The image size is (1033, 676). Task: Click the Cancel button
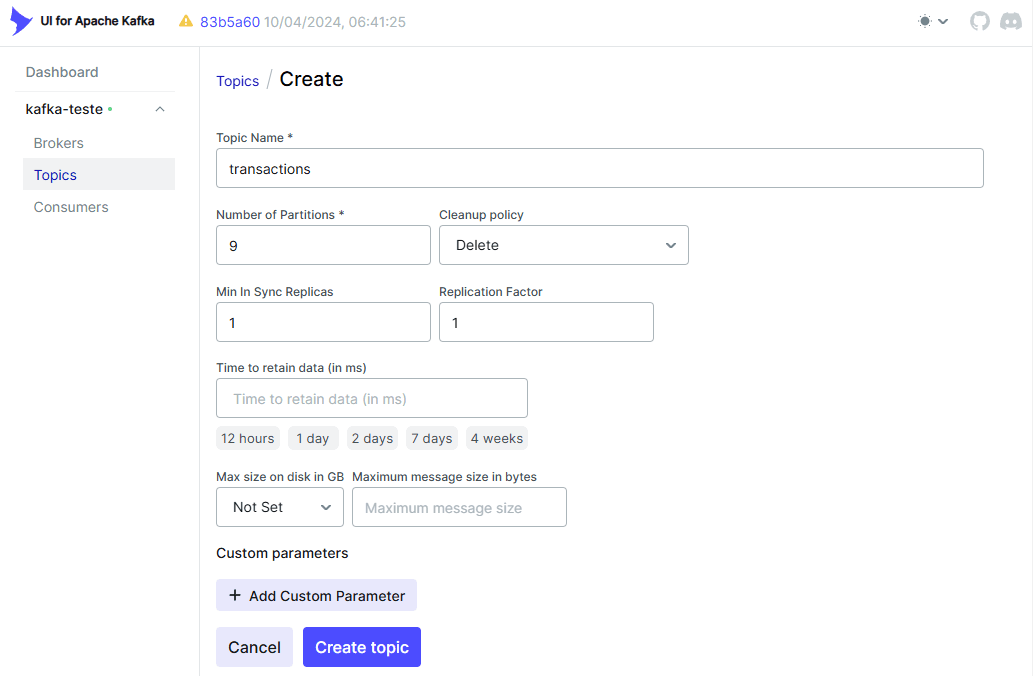tap(254, 647)
